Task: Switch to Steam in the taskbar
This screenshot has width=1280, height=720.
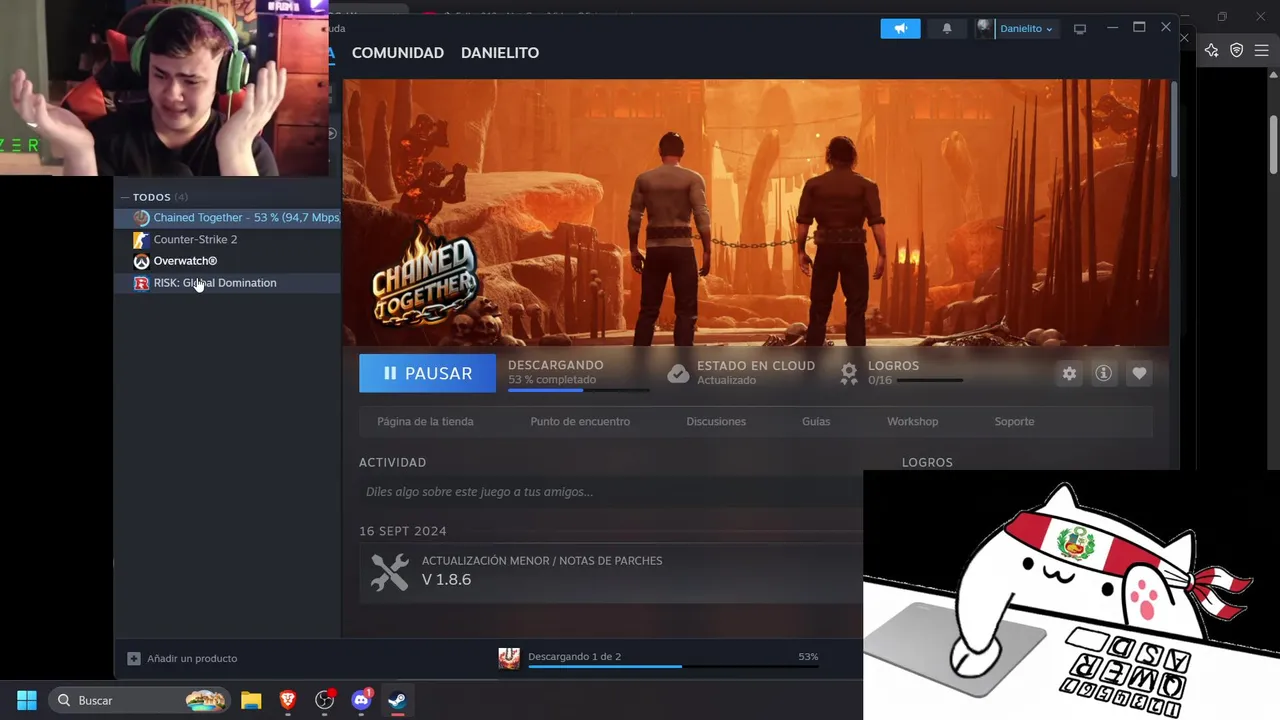Action: (x=397, y=700)
